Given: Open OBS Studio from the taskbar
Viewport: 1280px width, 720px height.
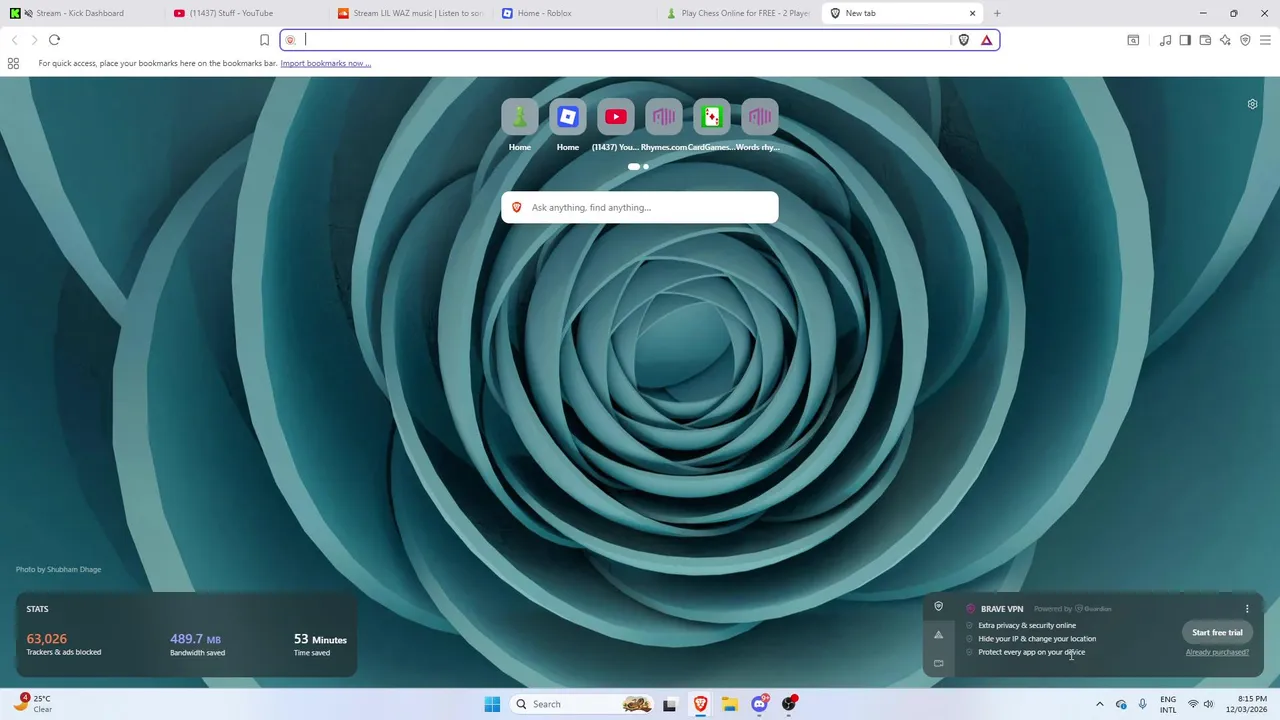Looking at the screenshot, I should pos(790,704).
